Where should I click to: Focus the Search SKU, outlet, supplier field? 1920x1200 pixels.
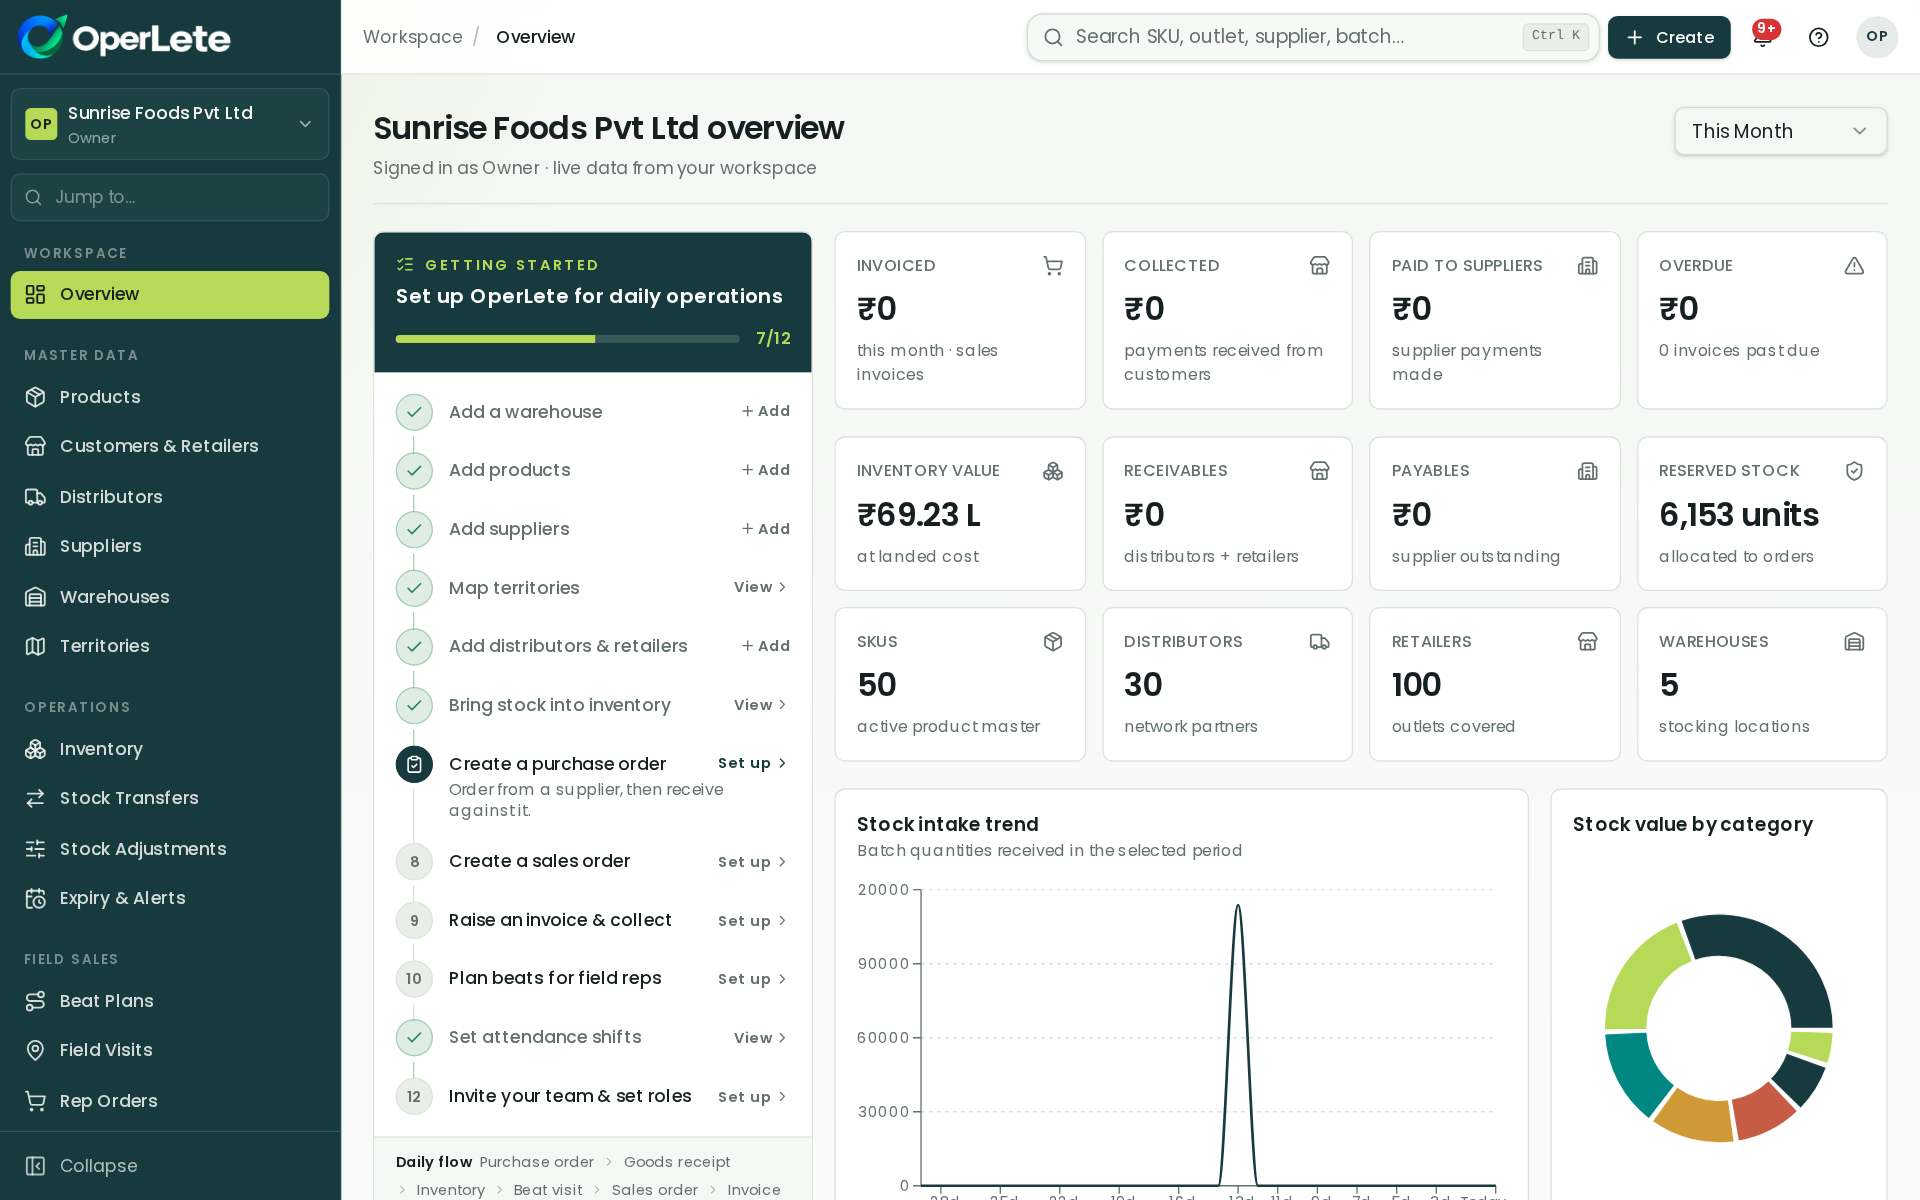[1313, 37]
